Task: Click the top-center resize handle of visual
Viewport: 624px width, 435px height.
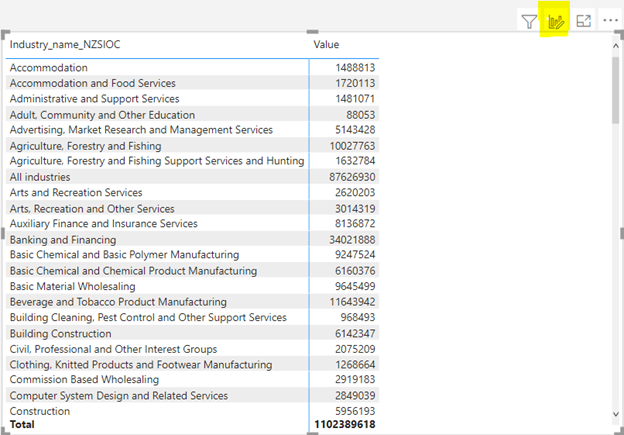Action: pos(312,32)
